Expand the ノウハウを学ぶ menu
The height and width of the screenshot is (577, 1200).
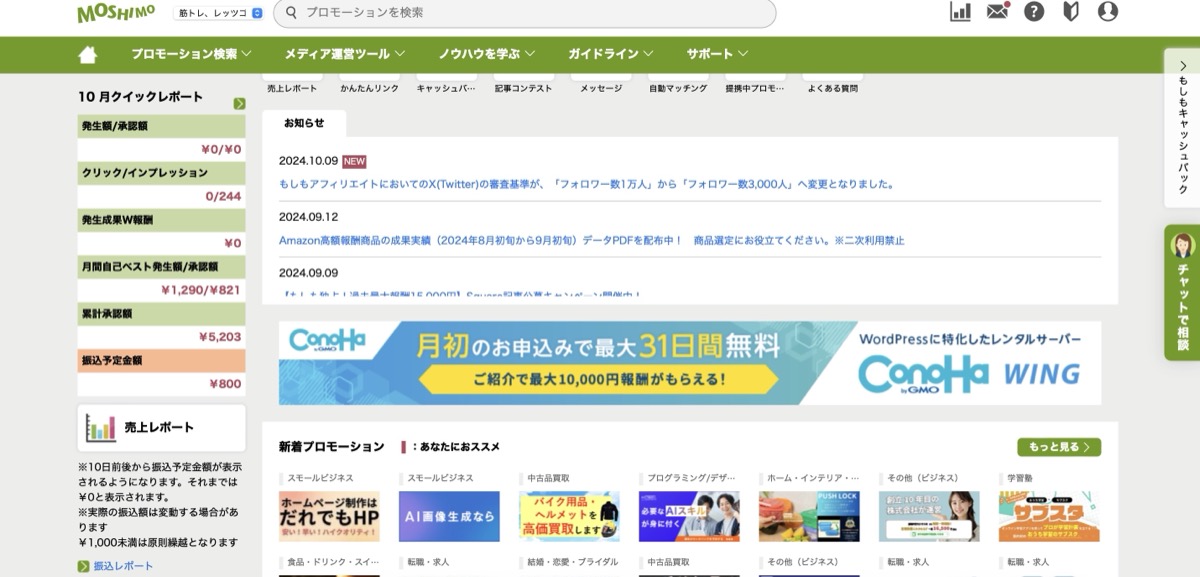[487, 54]
